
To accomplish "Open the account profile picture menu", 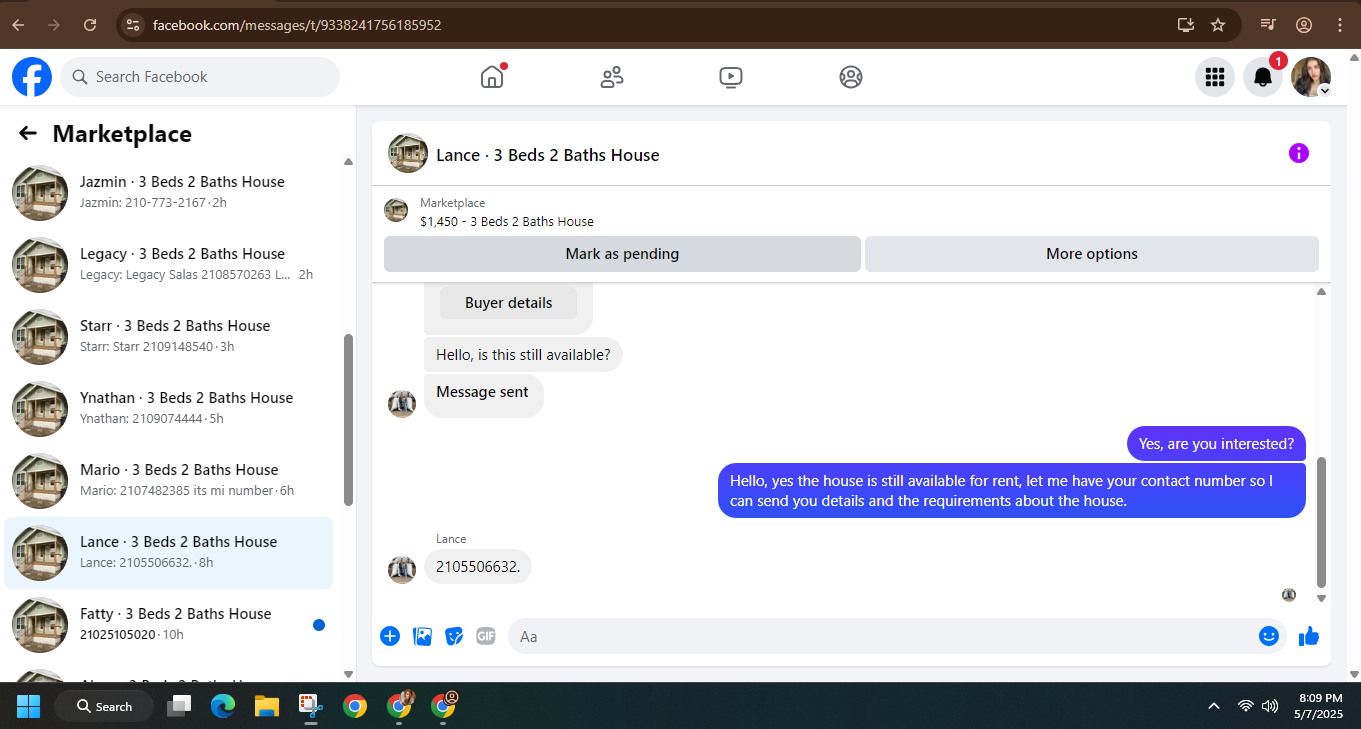I will coord(1311,77).
